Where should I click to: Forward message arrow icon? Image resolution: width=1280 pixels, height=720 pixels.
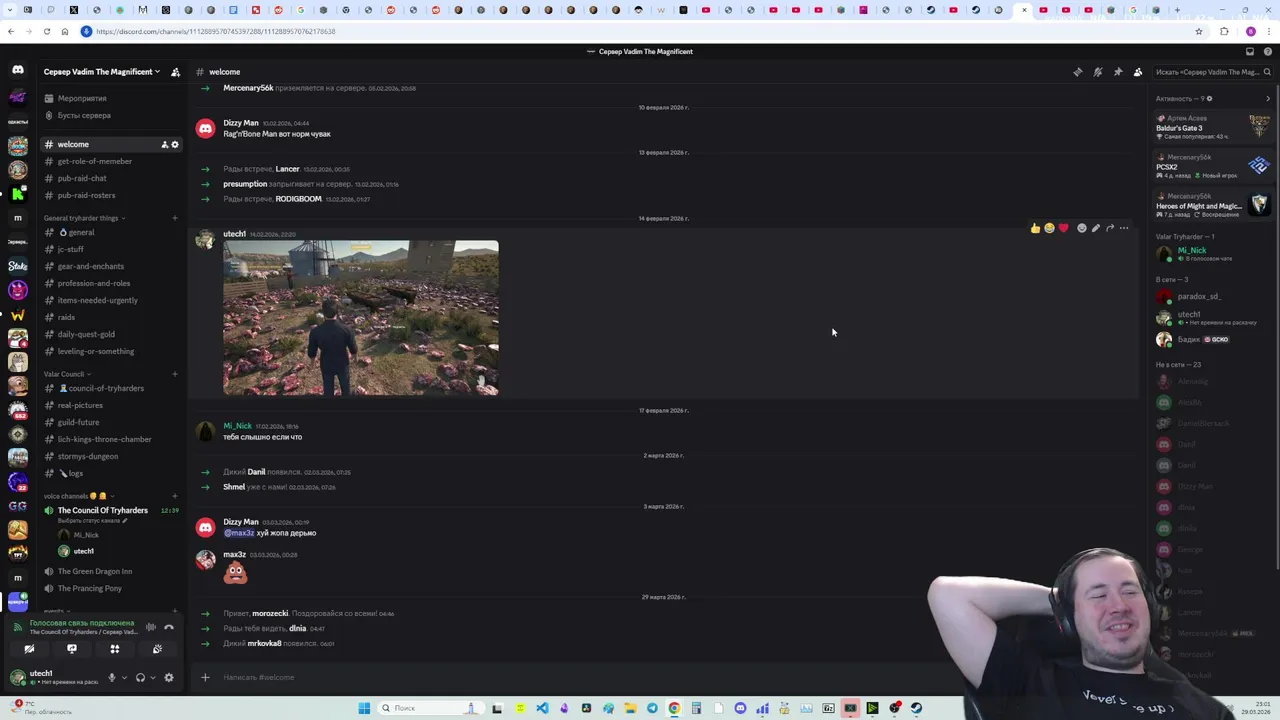coord(1109,228)
